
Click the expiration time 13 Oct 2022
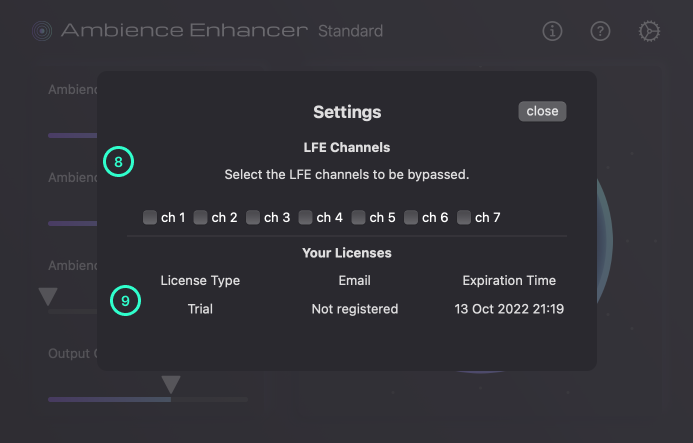tap(509, 309)
